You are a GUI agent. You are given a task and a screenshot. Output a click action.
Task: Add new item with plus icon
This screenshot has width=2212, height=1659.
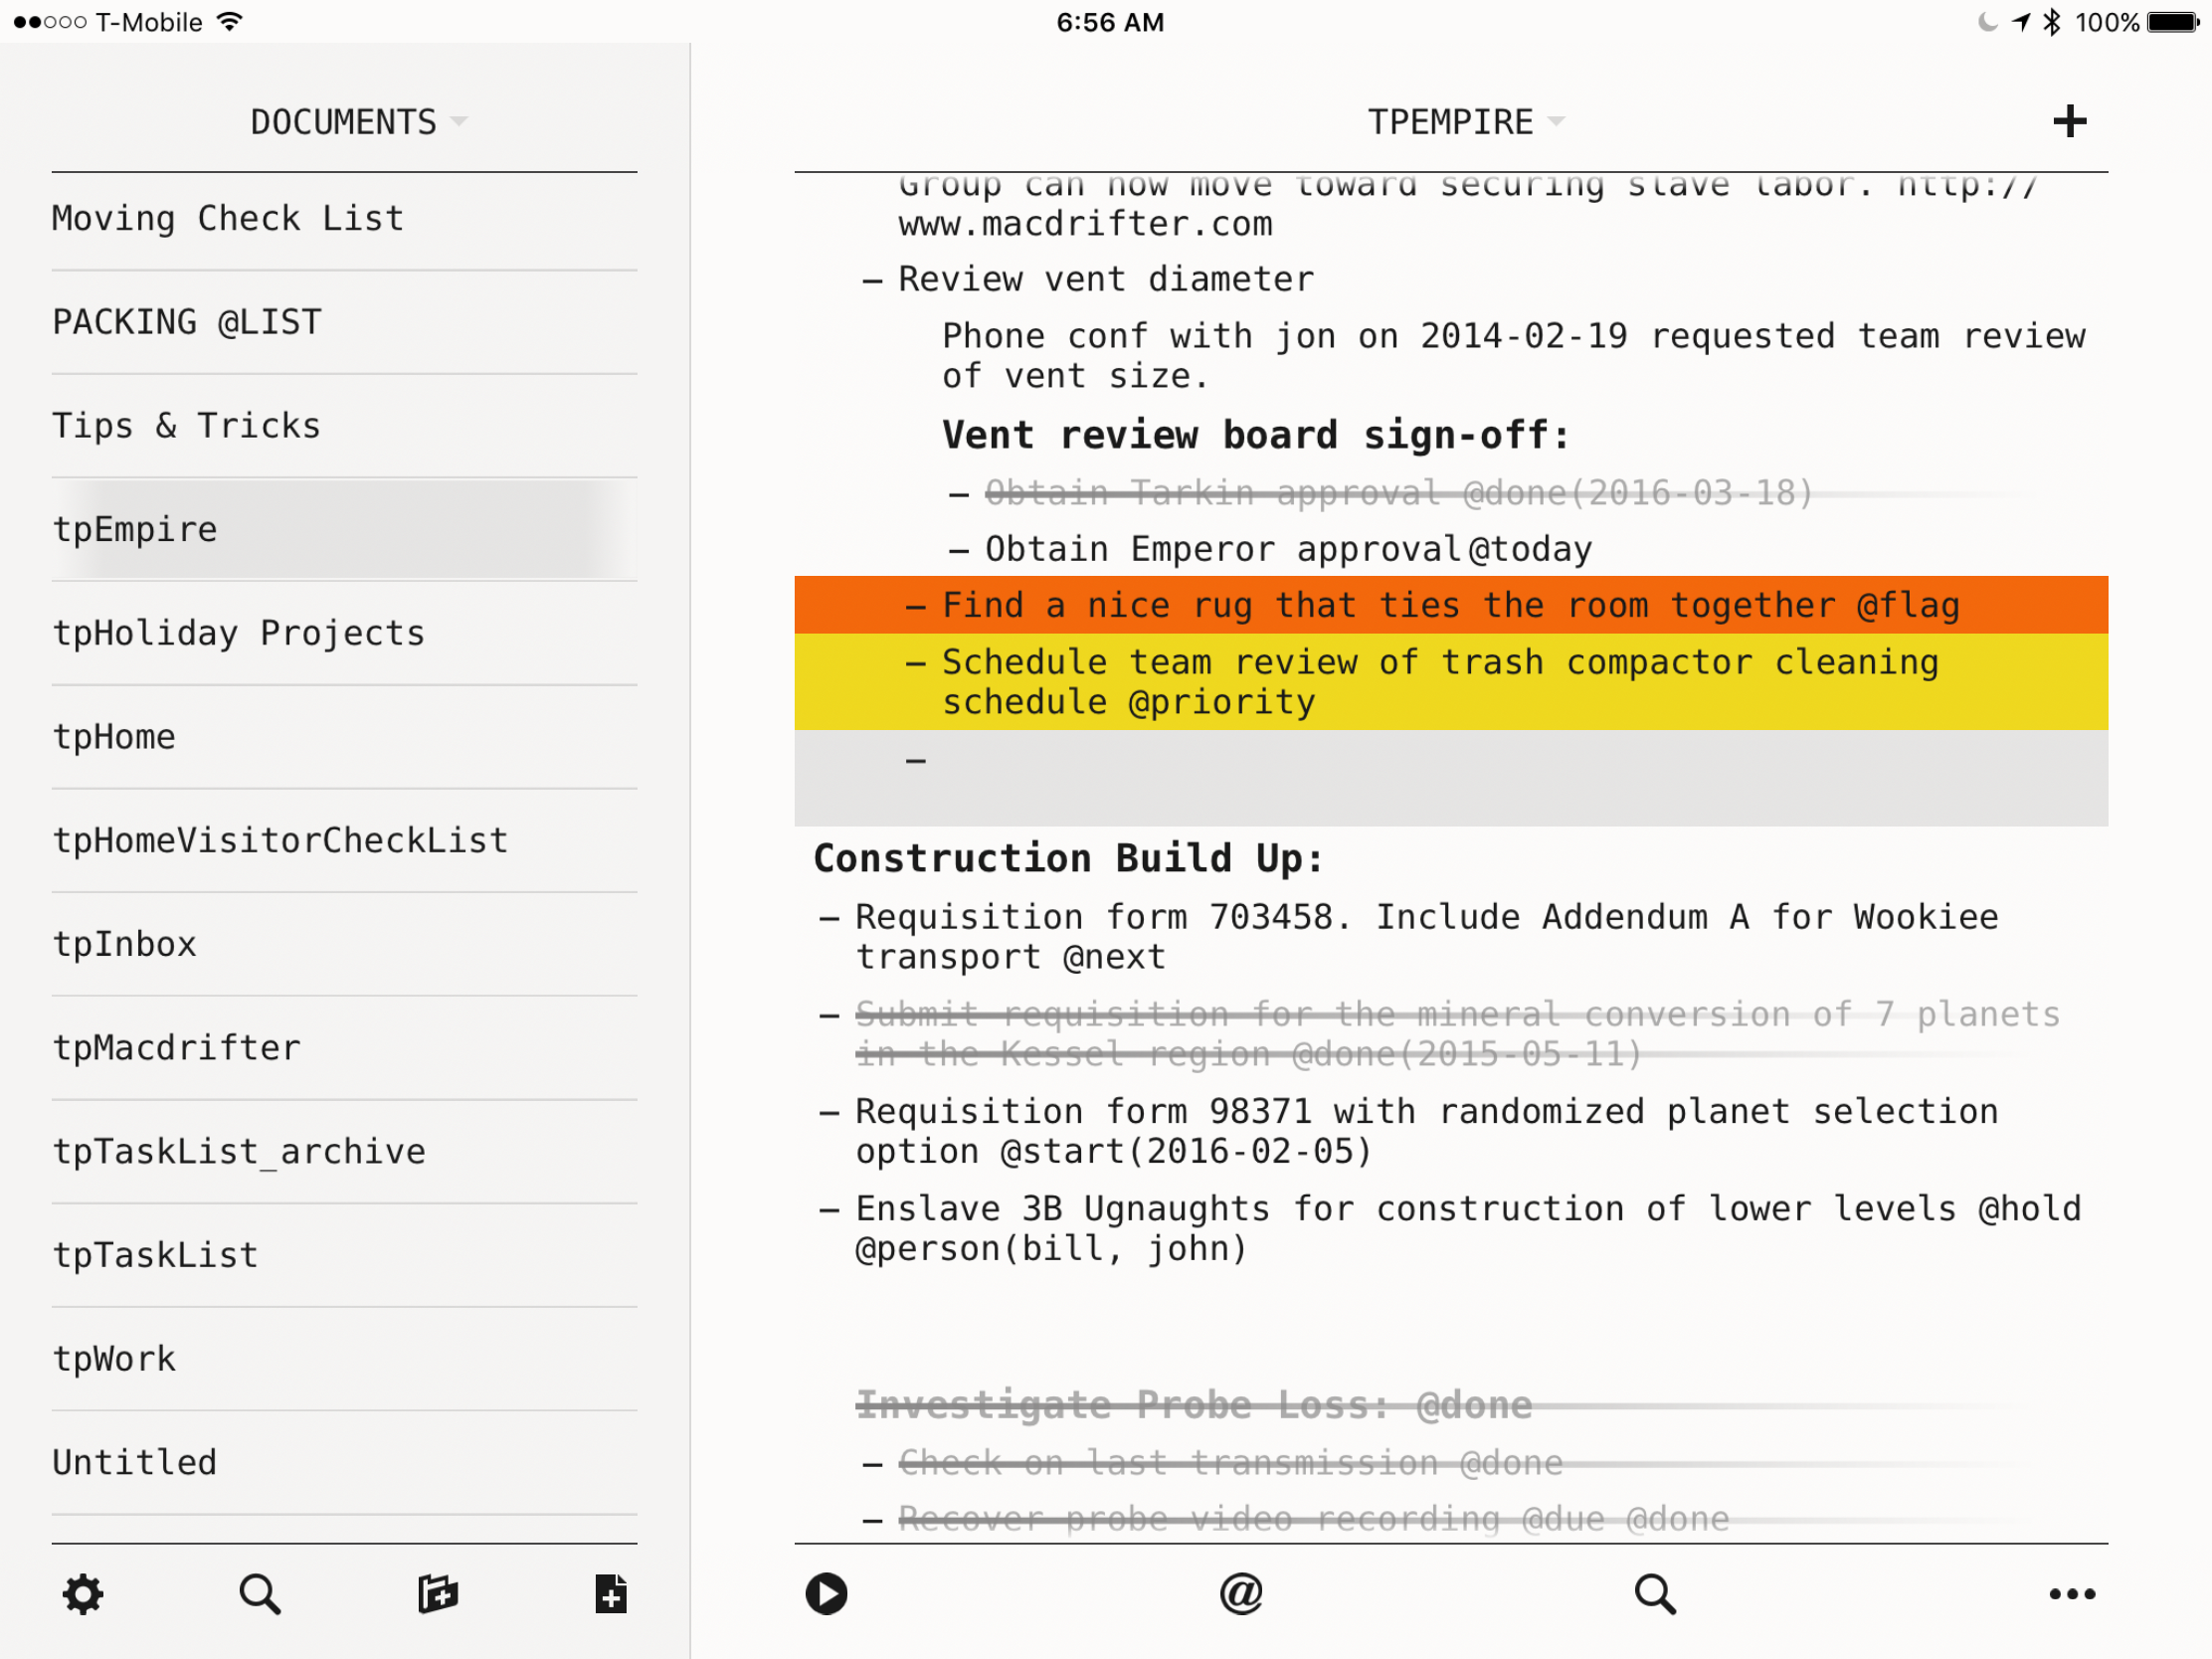tap(2070, 121)
